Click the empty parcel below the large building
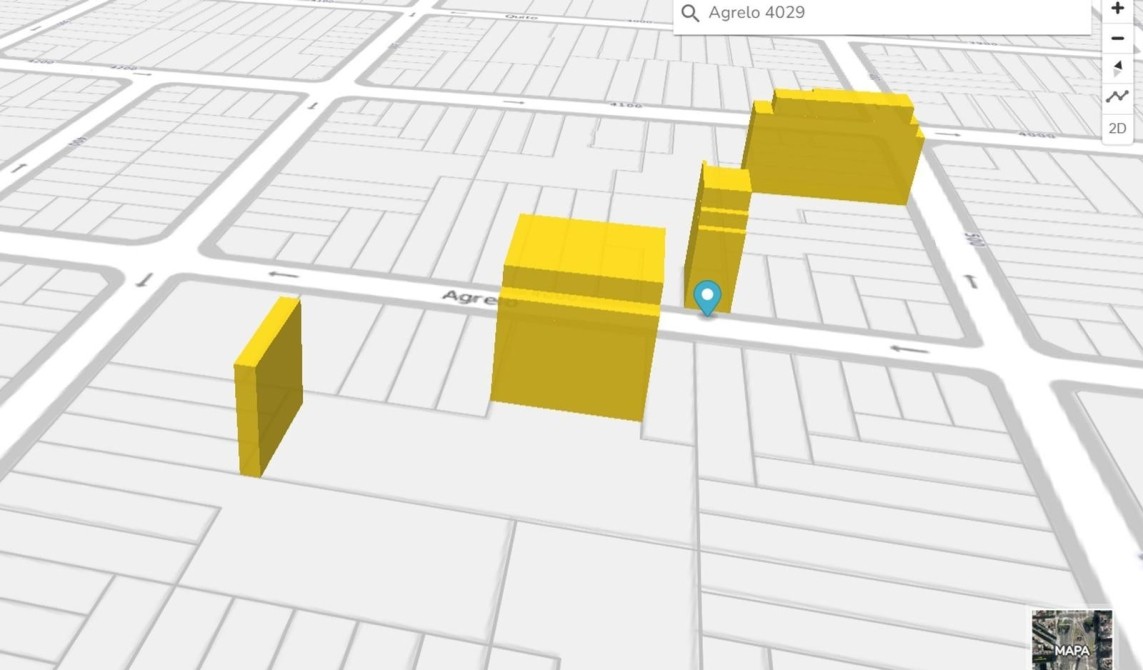This screenshot has width=1143, height=670. 560,470
